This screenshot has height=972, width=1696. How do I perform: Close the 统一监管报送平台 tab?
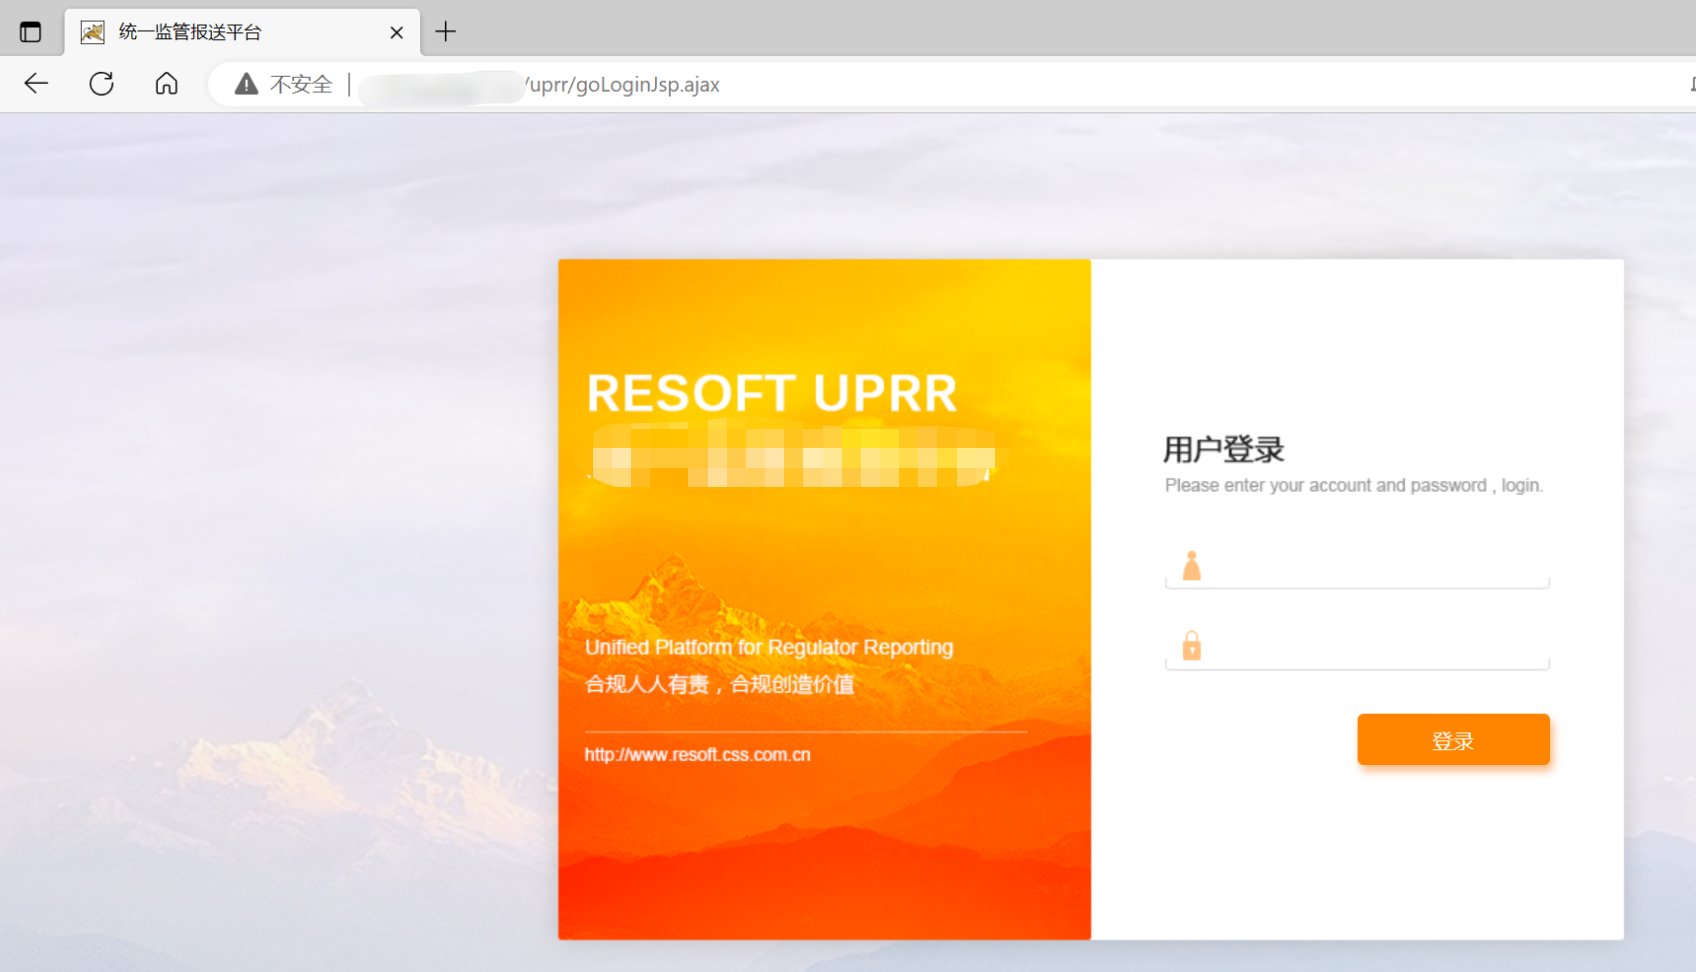tap(396, 33)
